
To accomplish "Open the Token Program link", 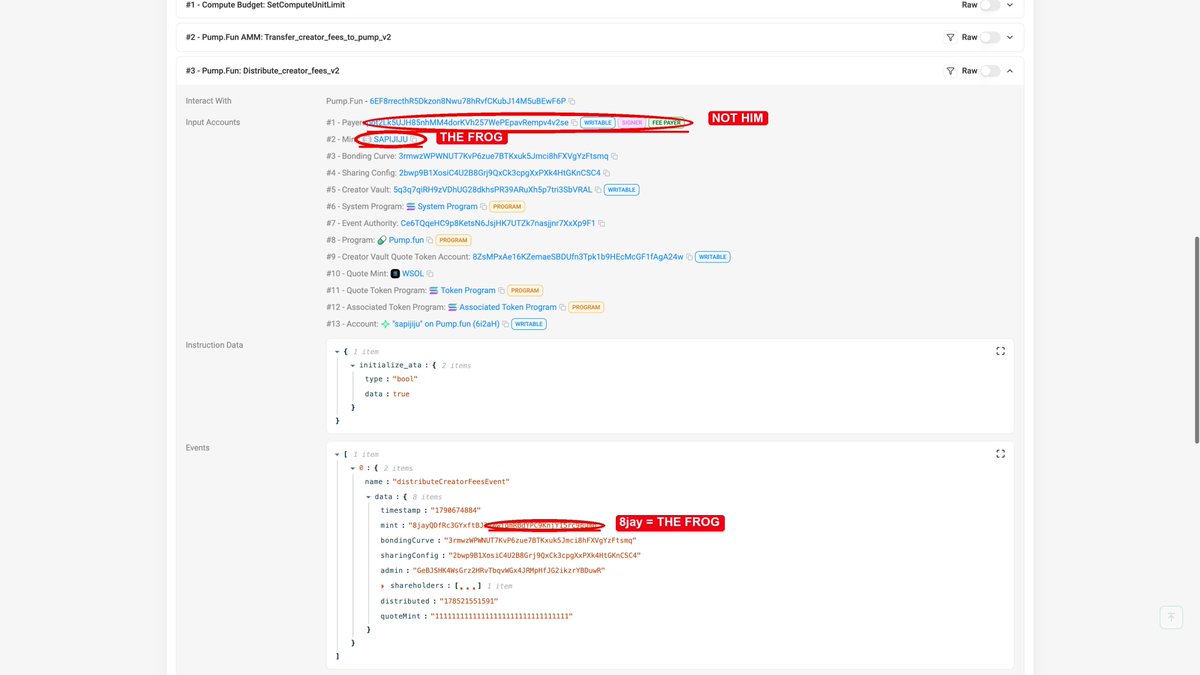I will coord(468,290).
